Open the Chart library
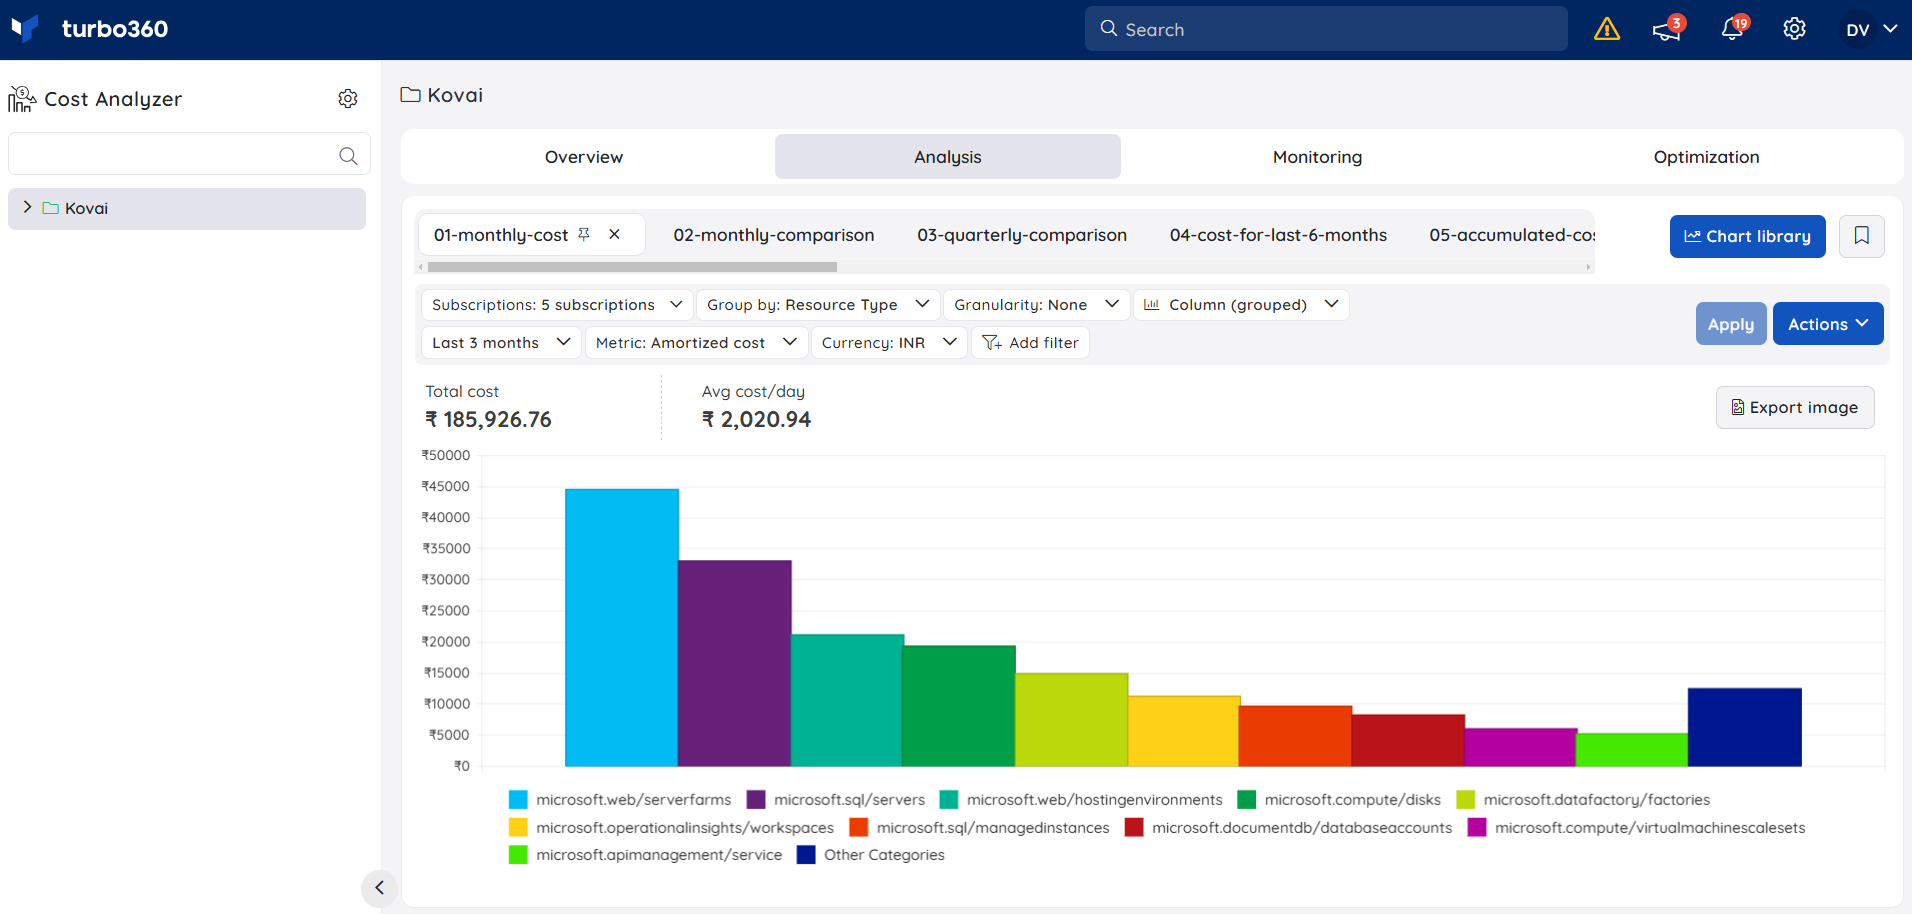The height and width of the screenshot is (914, 1912). (1747, 236)
